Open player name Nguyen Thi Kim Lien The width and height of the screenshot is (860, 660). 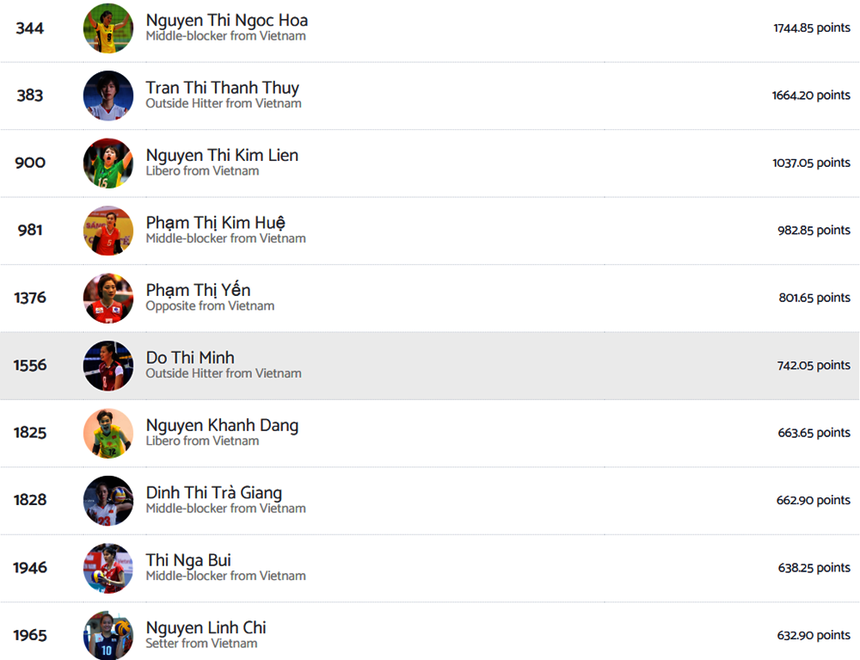(x=222, y=155)
